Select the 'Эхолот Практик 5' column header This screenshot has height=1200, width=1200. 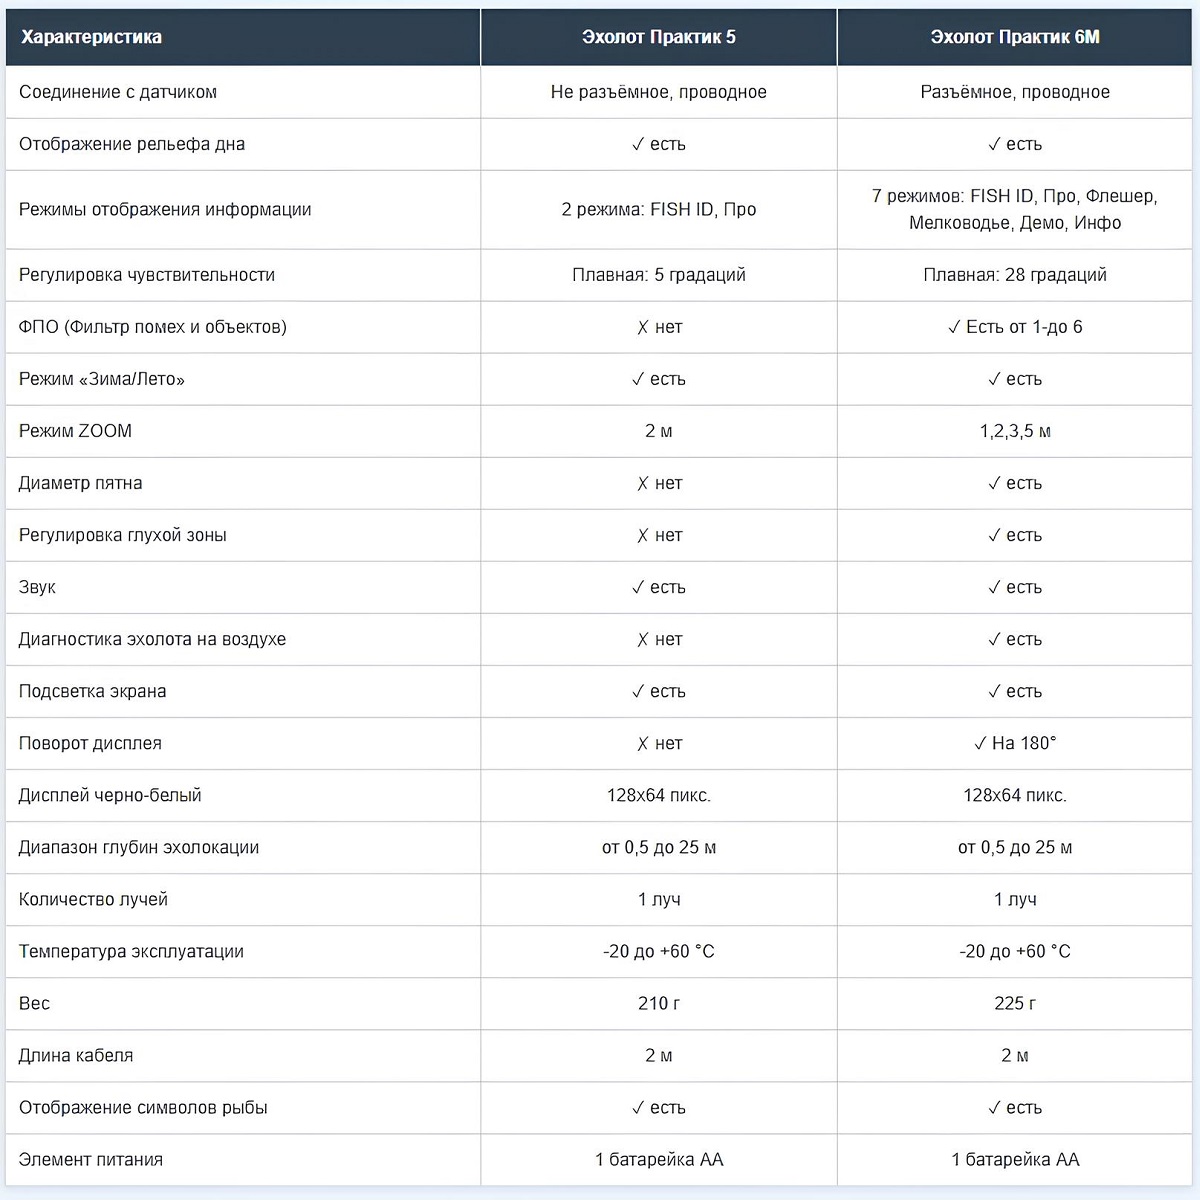click(x=658, y=37)
